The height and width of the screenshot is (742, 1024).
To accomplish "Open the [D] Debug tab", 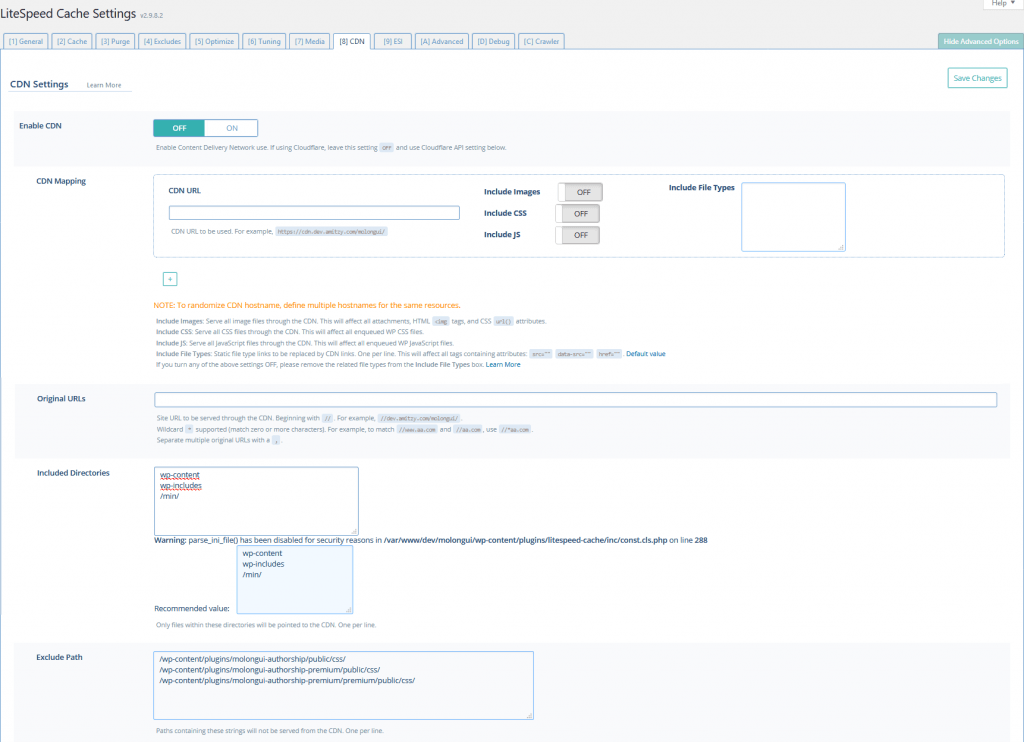I will 493,41.
